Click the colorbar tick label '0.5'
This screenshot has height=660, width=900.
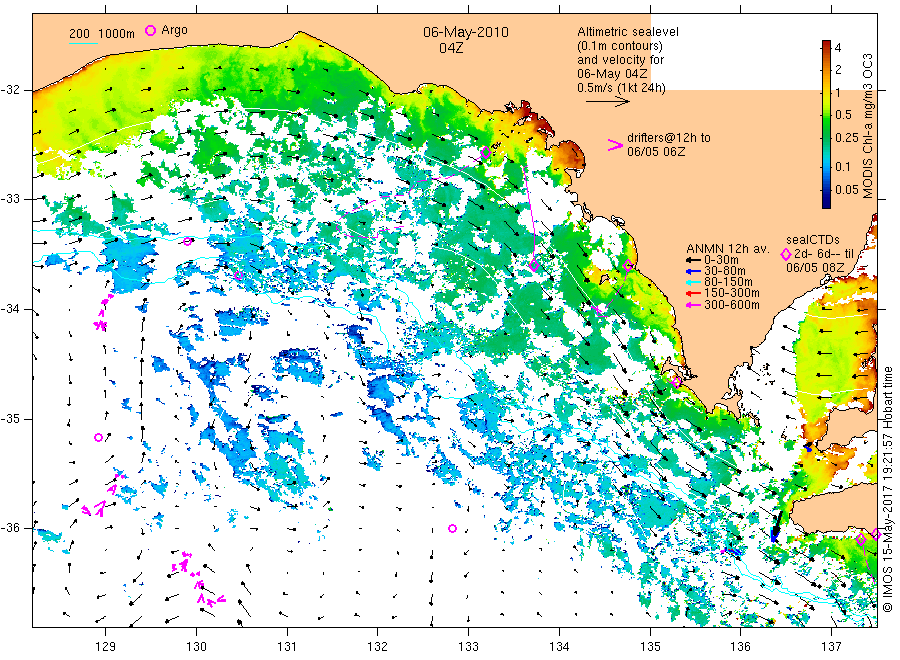[x=843, y=115]
